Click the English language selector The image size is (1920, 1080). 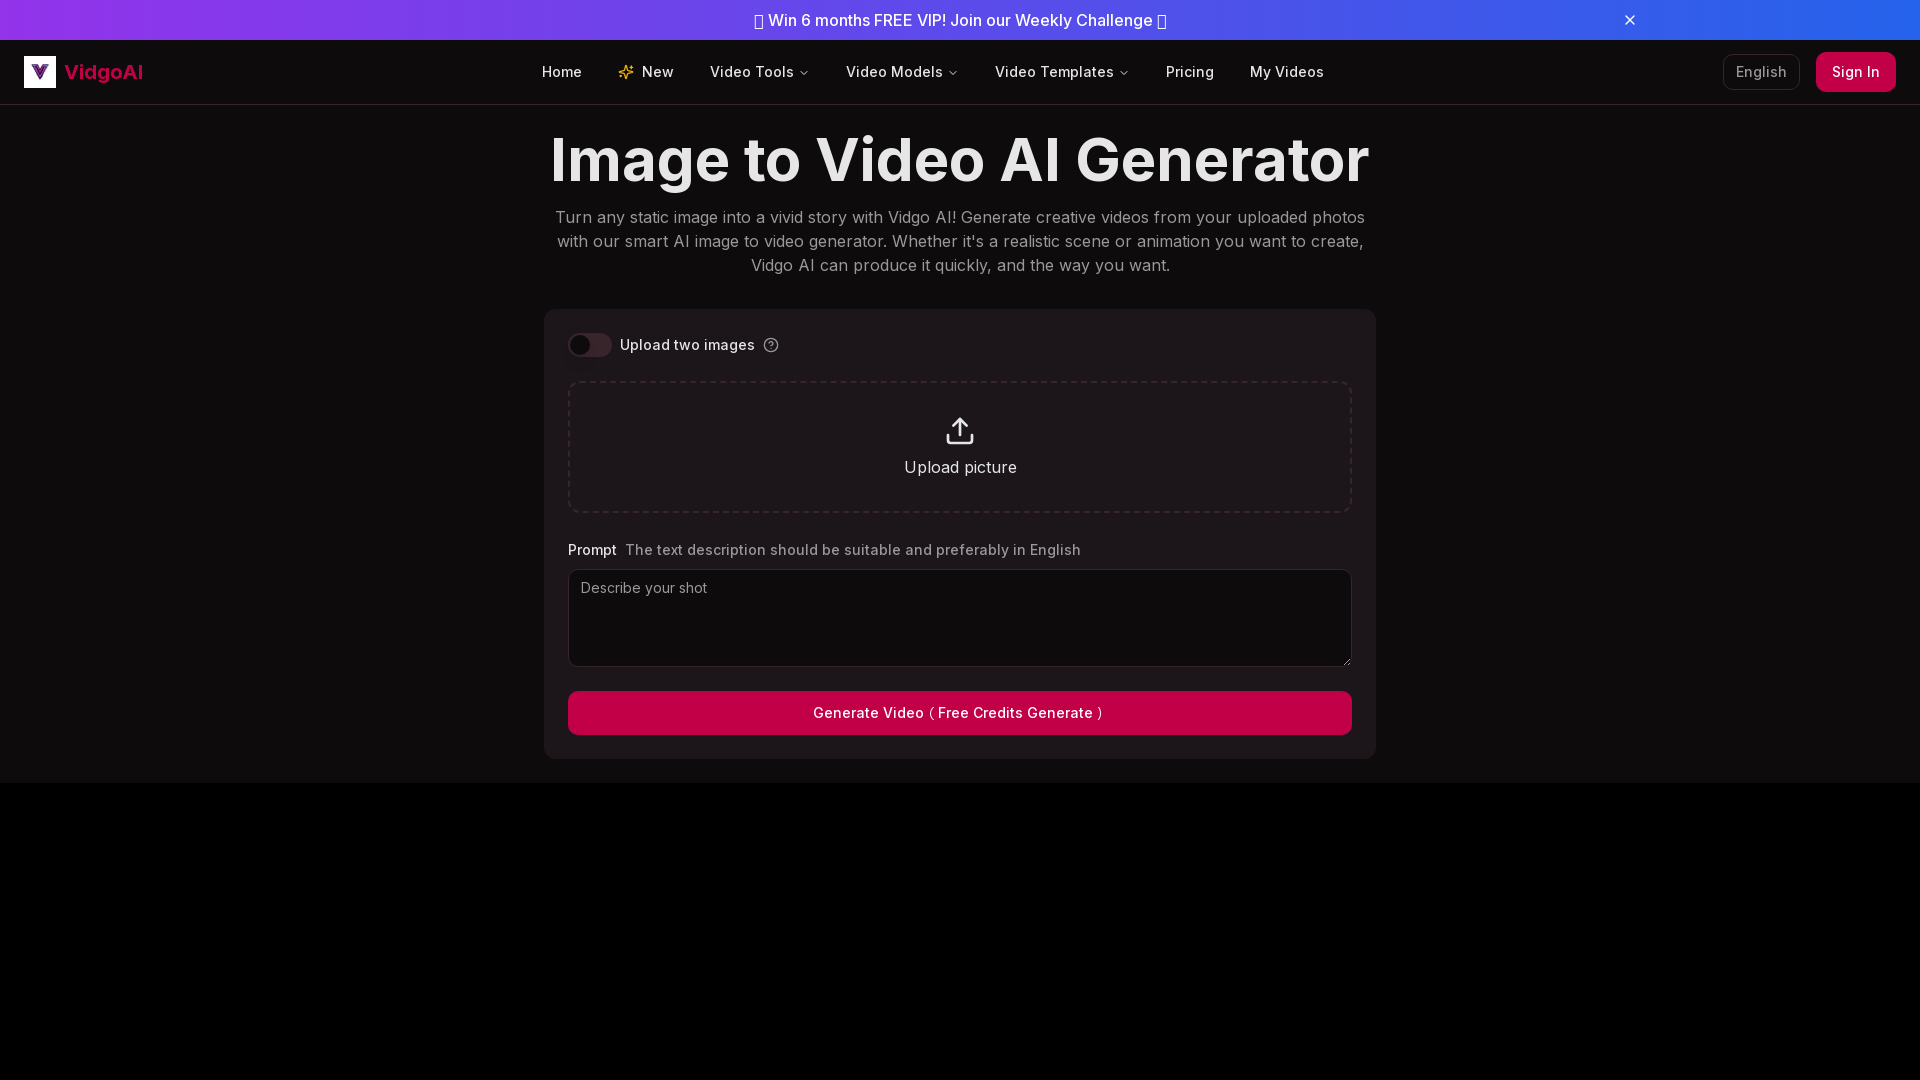(x=1760, y=71)
